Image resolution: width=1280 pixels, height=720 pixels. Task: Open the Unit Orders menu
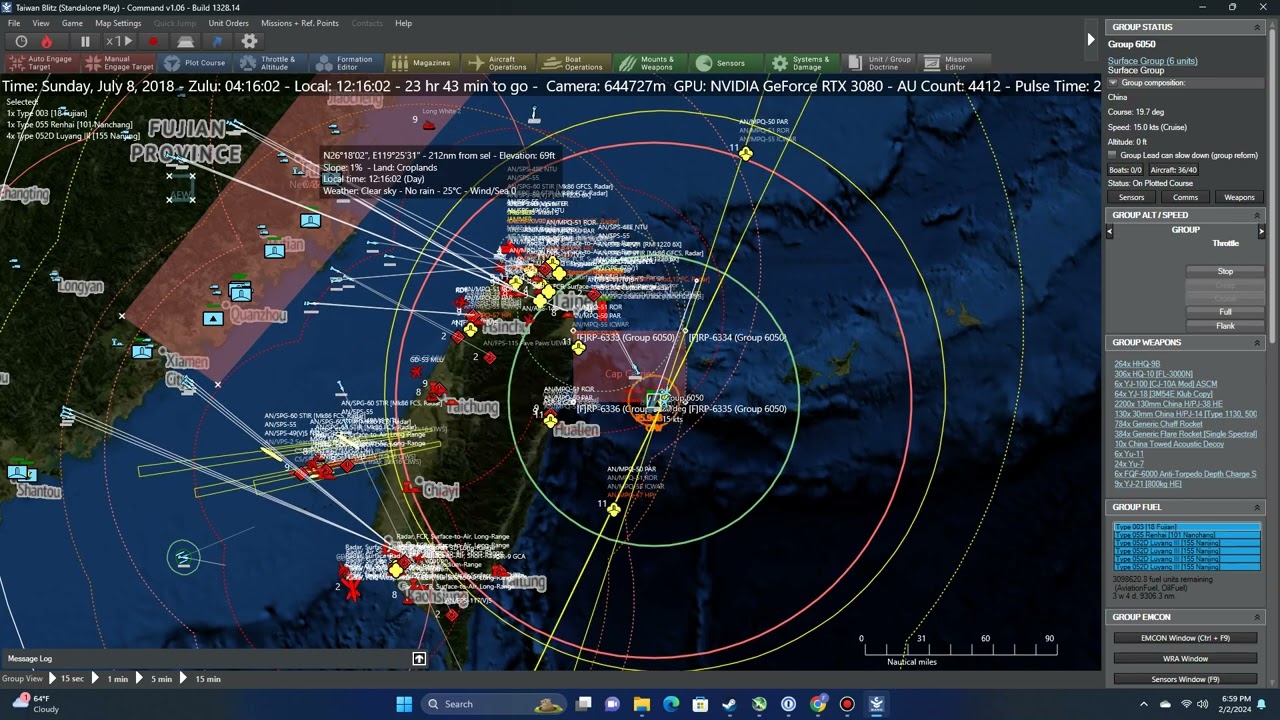click(228, 23)
